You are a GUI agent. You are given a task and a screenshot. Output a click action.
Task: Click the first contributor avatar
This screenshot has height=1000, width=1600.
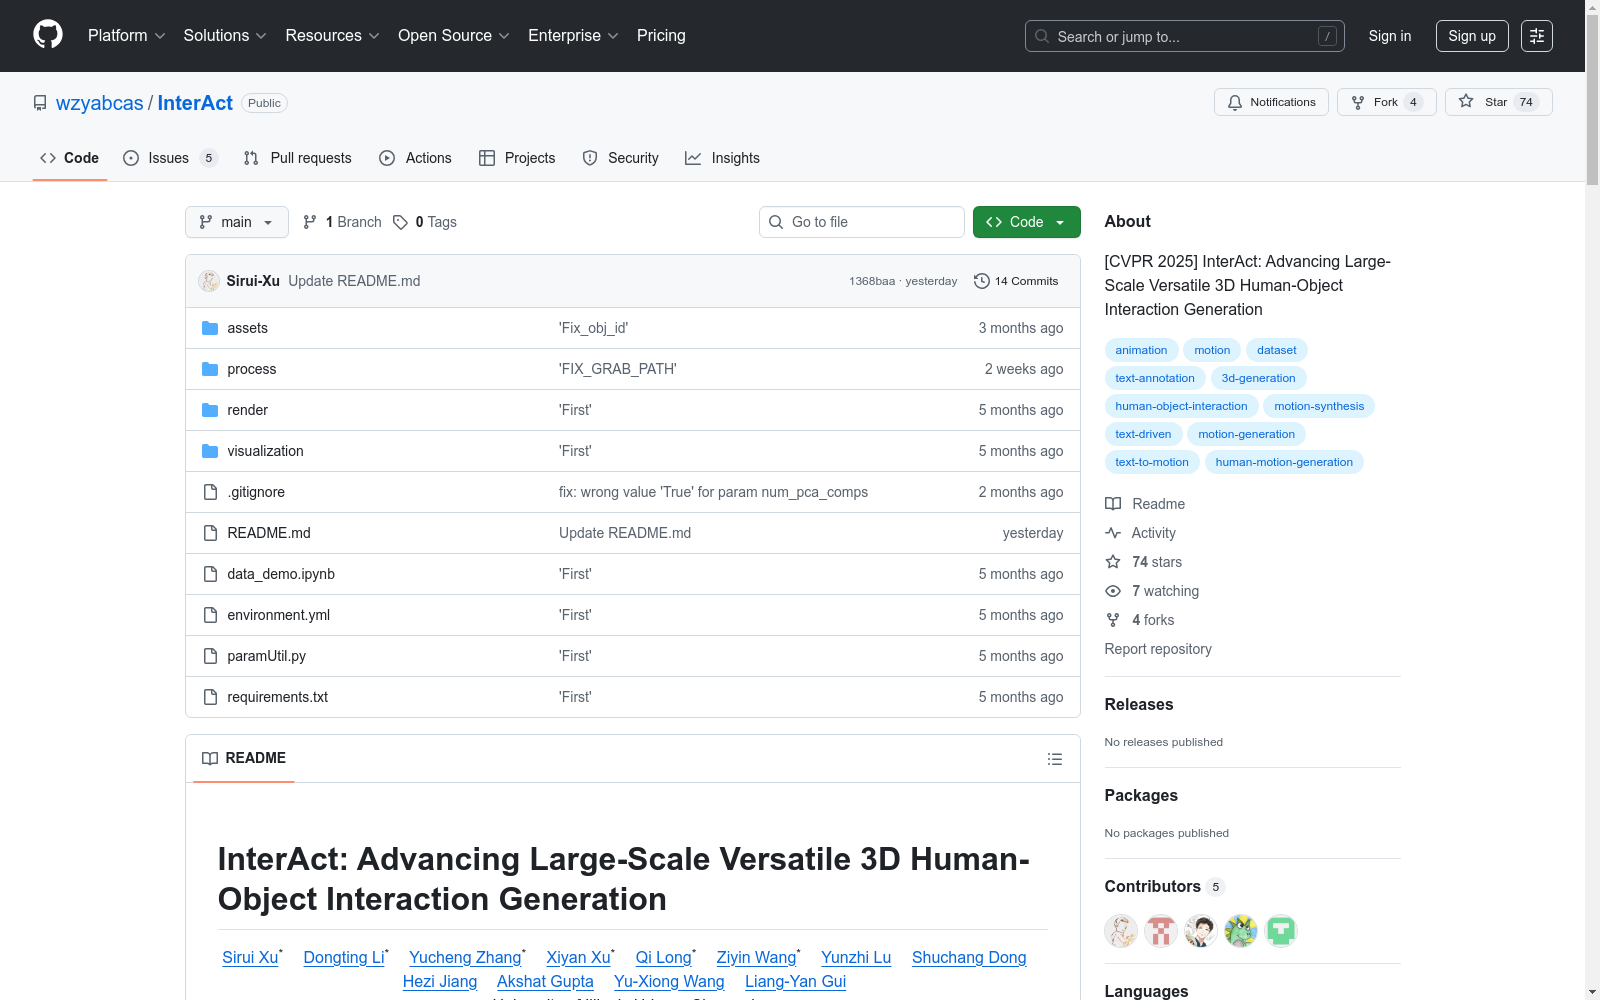coord(1121,931)
